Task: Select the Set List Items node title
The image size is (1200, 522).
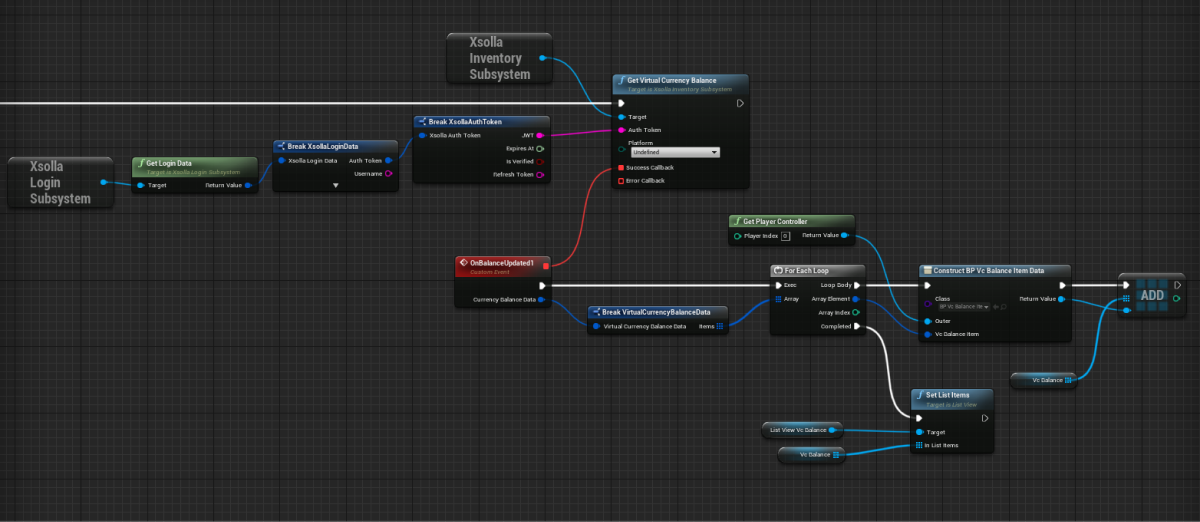Action: pyautogui.click(x=952, y=396)
